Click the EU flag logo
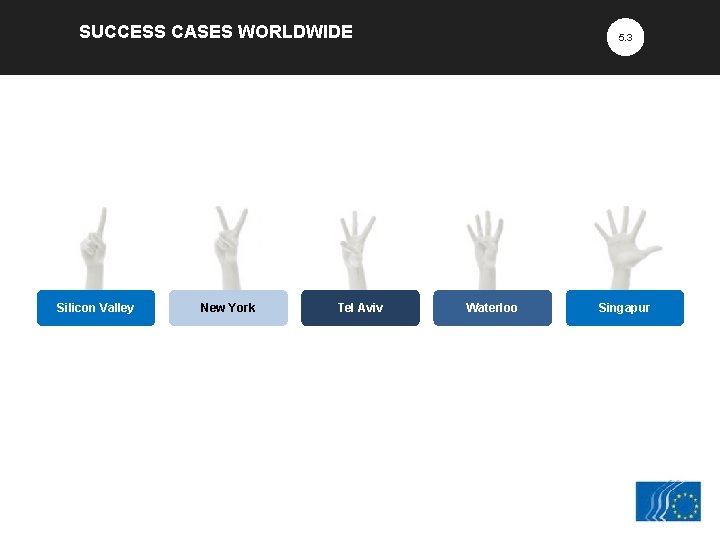 668,501
